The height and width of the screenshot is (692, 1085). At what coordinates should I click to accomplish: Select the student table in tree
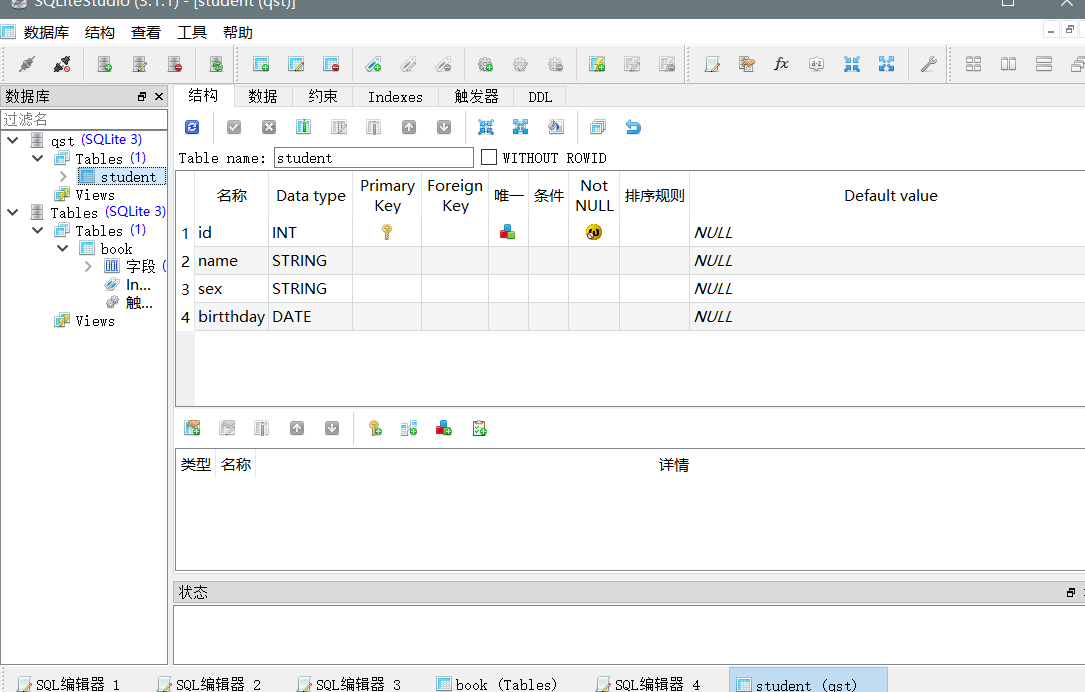(122, 176)
